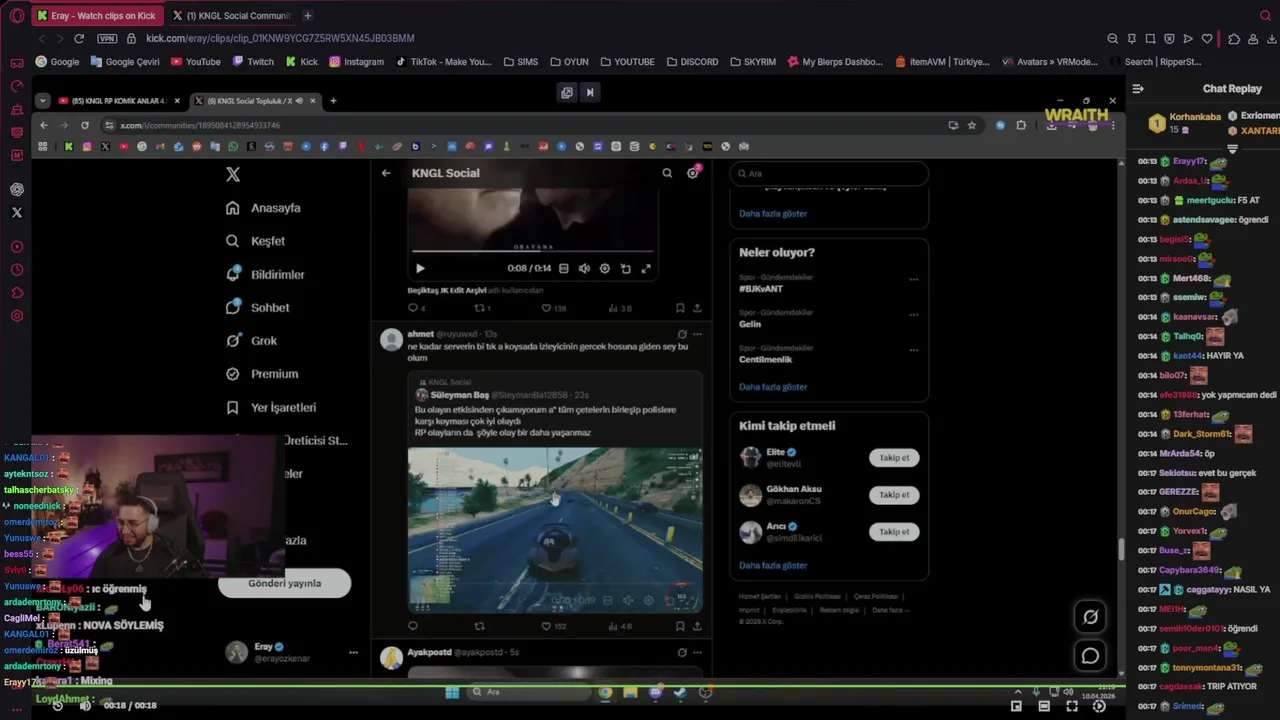Screen dimensions: 1280x720
Task: Switch to KNGL Social Community tab
Action: (x=231, y=16)
